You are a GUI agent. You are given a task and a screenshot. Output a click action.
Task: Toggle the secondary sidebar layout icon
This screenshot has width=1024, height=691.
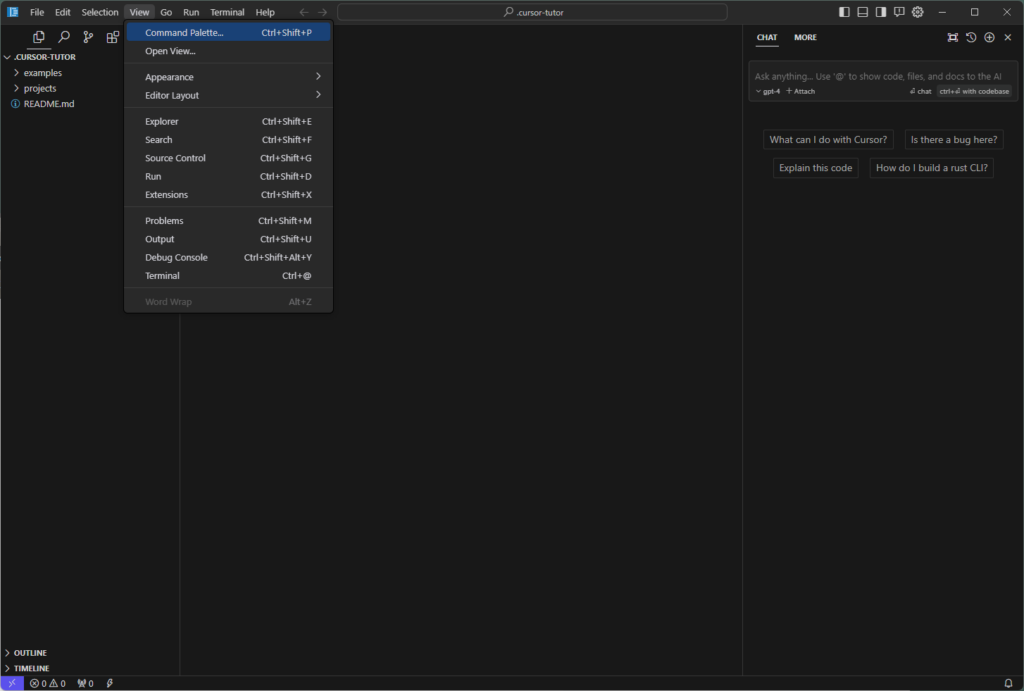click(x=881, y=12)
